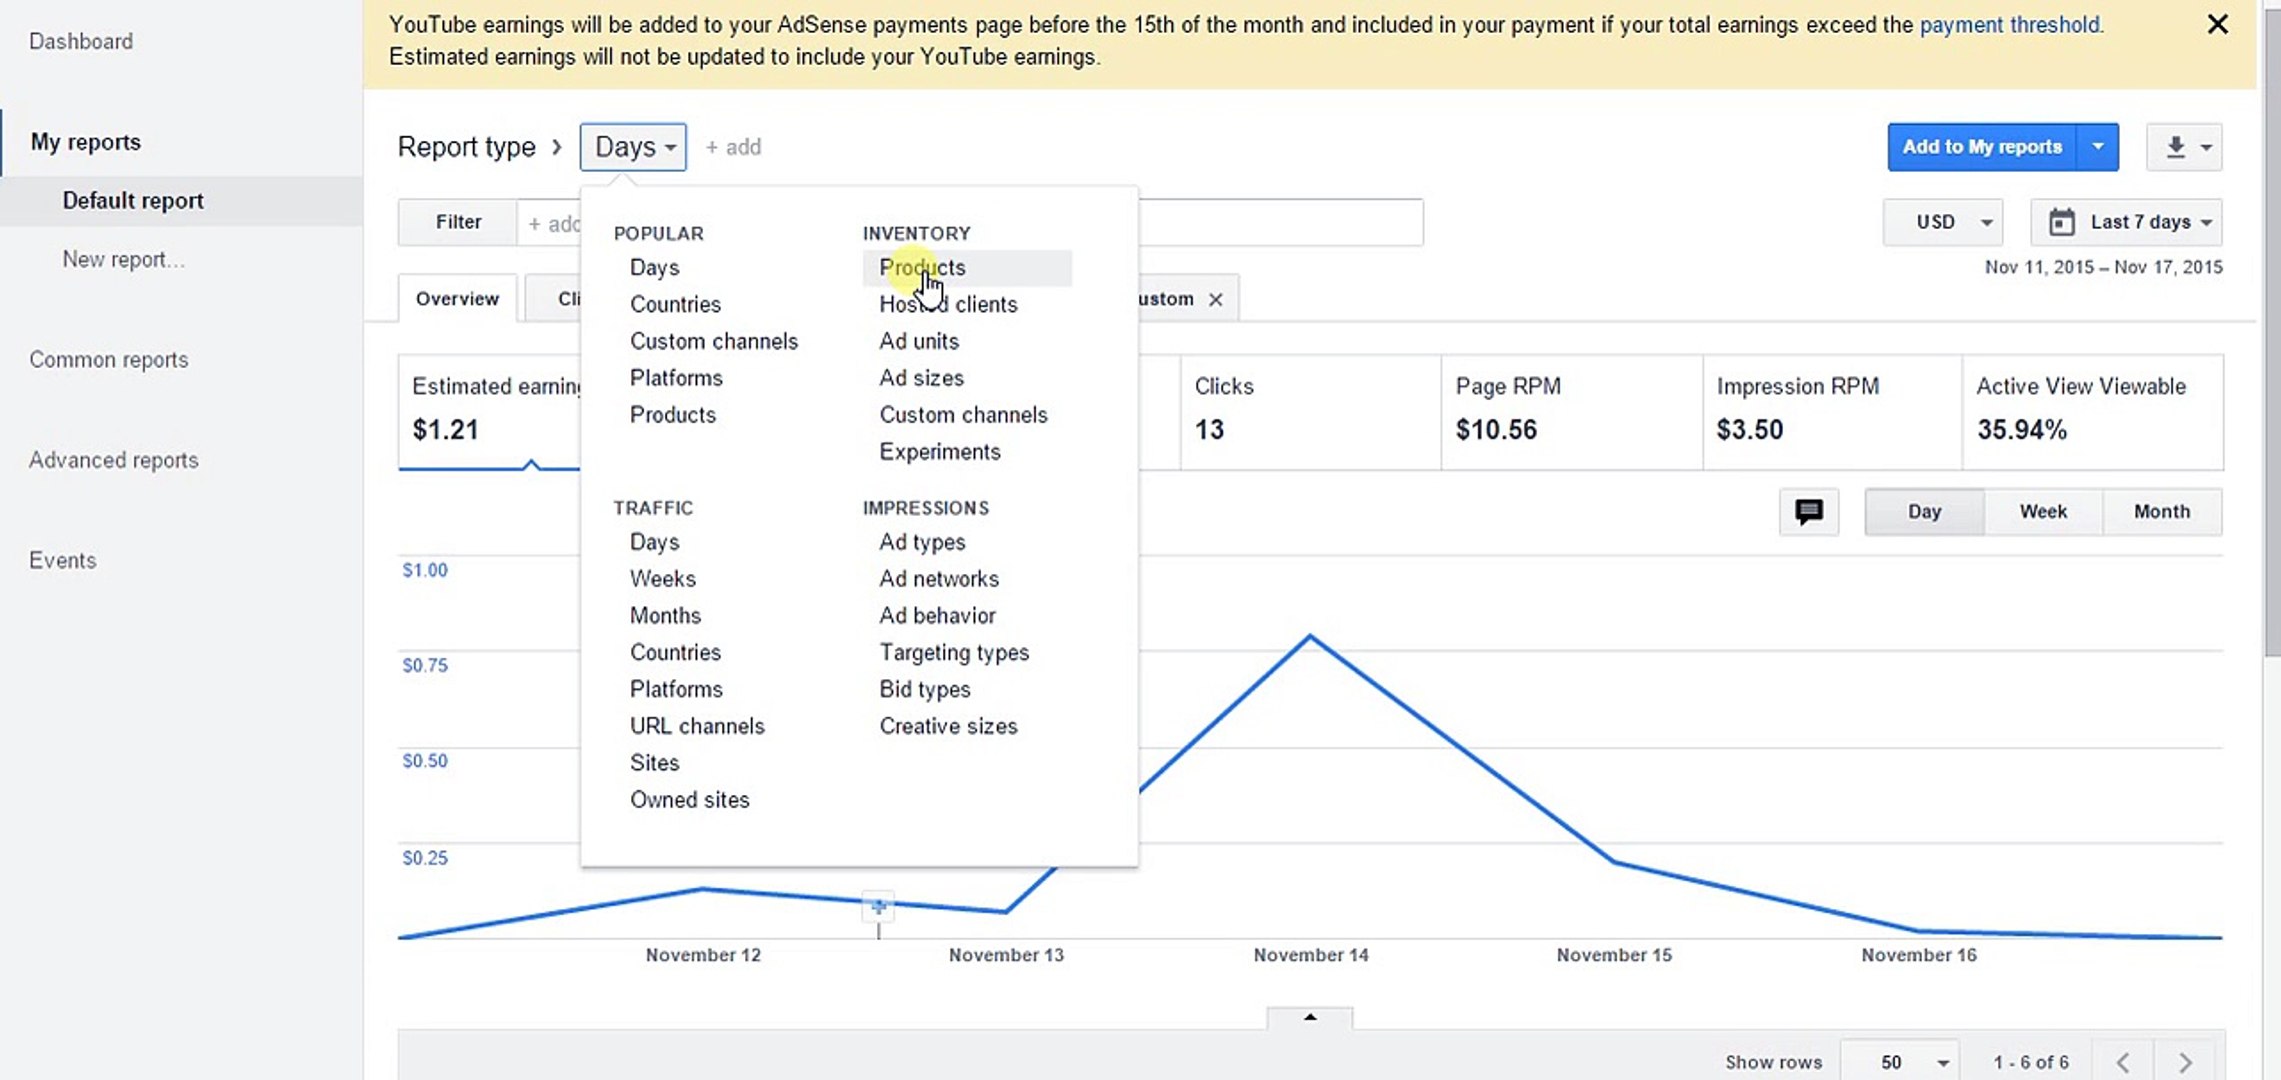
Task: Select Products under Popular
Action: coord(673,415)
